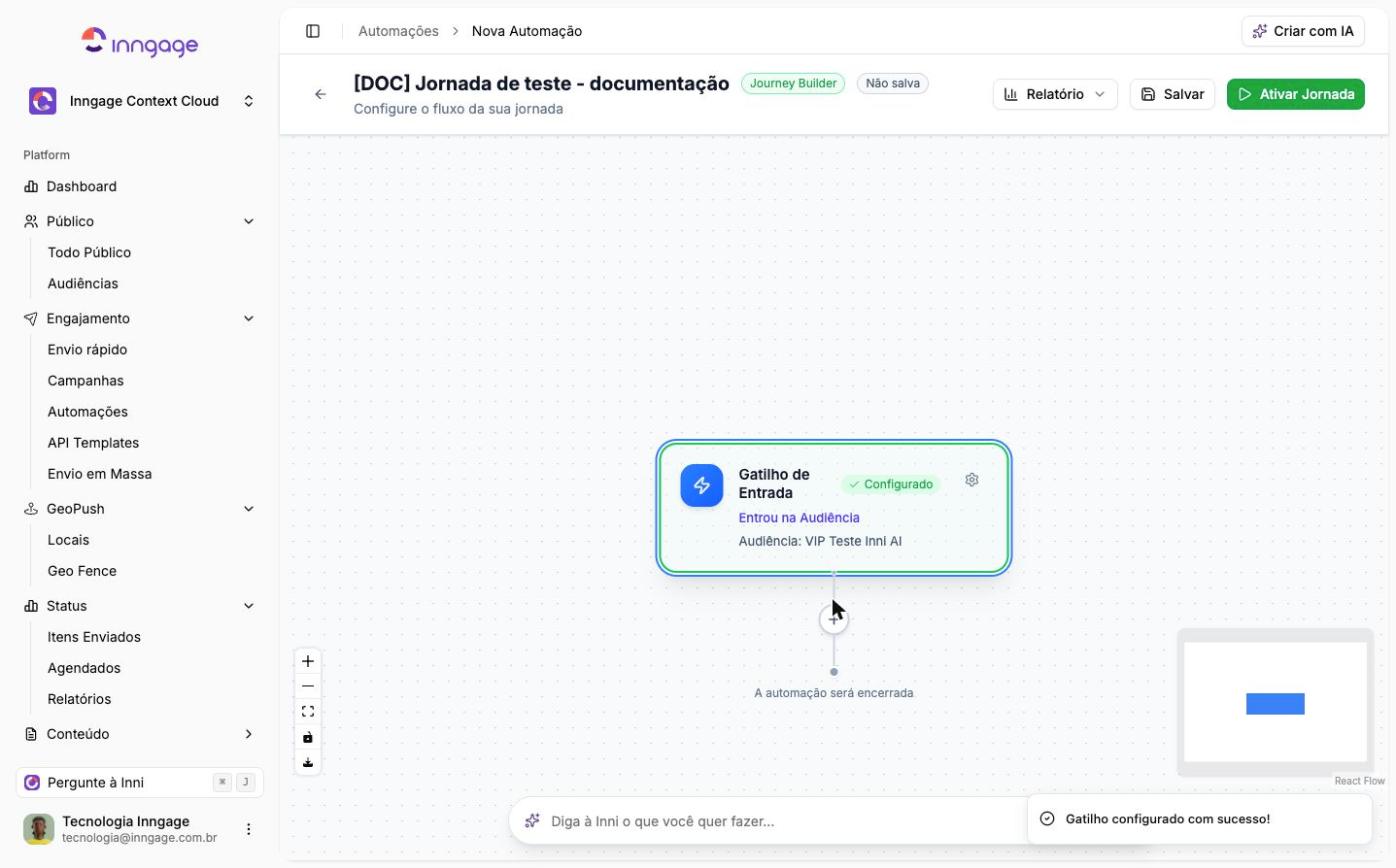Download the flow image icon
This screenshot has height=868, width=1396.
pos(308,762)
